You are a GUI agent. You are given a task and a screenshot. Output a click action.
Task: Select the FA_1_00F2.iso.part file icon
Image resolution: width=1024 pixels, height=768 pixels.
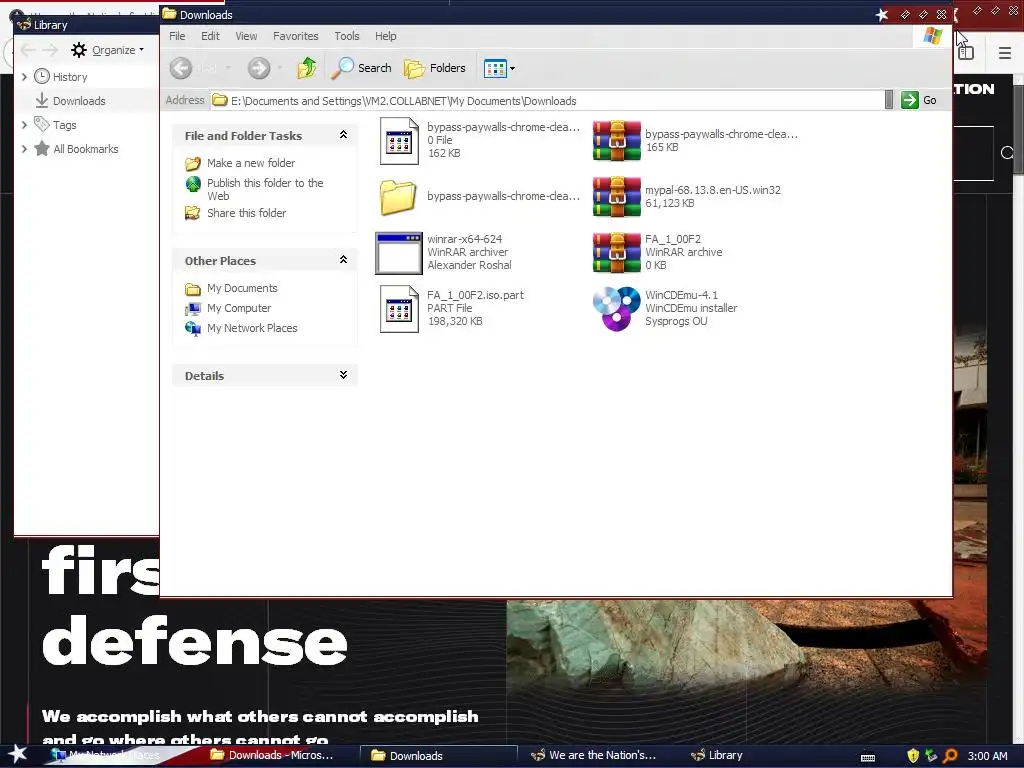[x=399, y=309]
